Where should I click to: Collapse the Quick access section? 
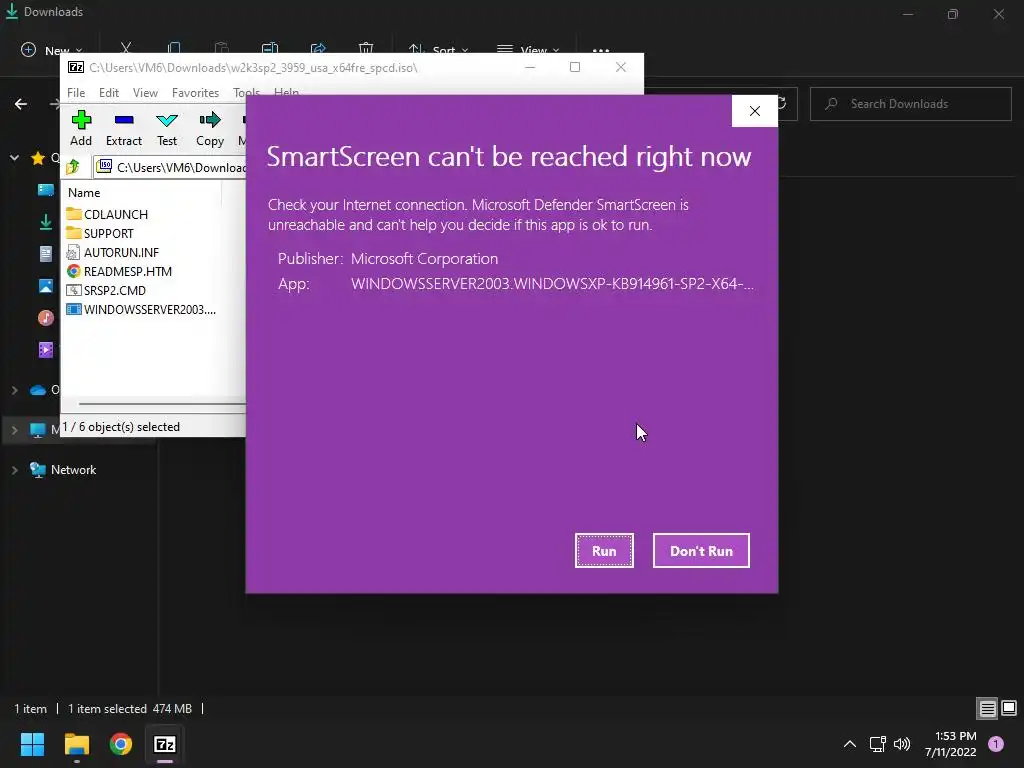tap(14, 157)
